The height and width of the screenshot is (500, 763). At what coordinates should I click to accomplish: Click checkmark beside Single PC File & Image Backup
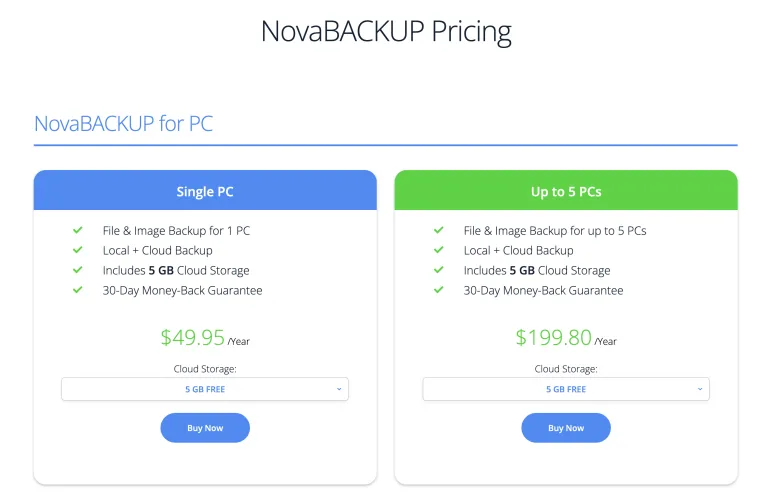tap(77, 230)
